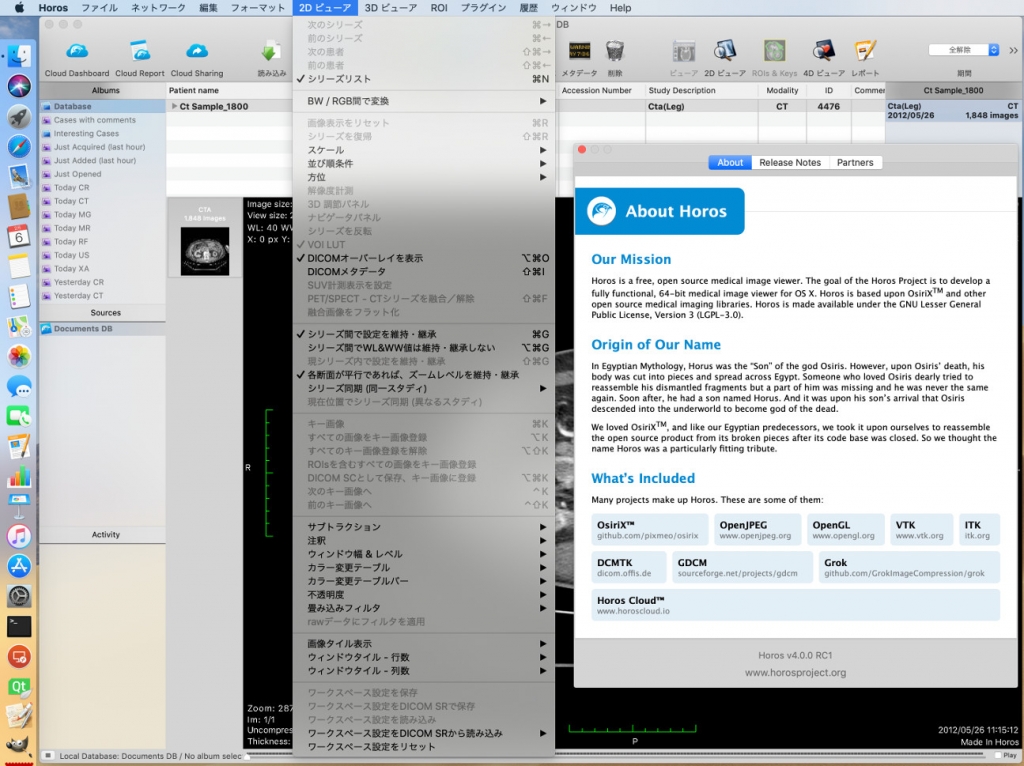Select Cta(Leg) study in right panel
The width and height of the screenshot is (1024, 766).
[952, 110]
